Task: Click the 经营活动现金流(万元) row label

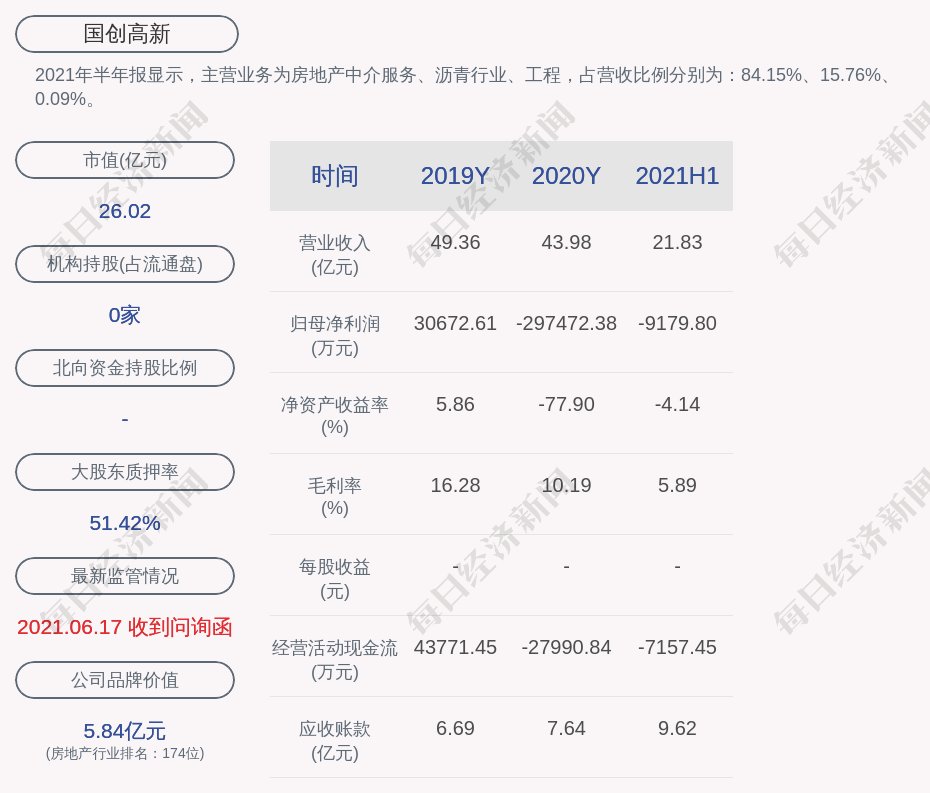Action: point(335,660)
